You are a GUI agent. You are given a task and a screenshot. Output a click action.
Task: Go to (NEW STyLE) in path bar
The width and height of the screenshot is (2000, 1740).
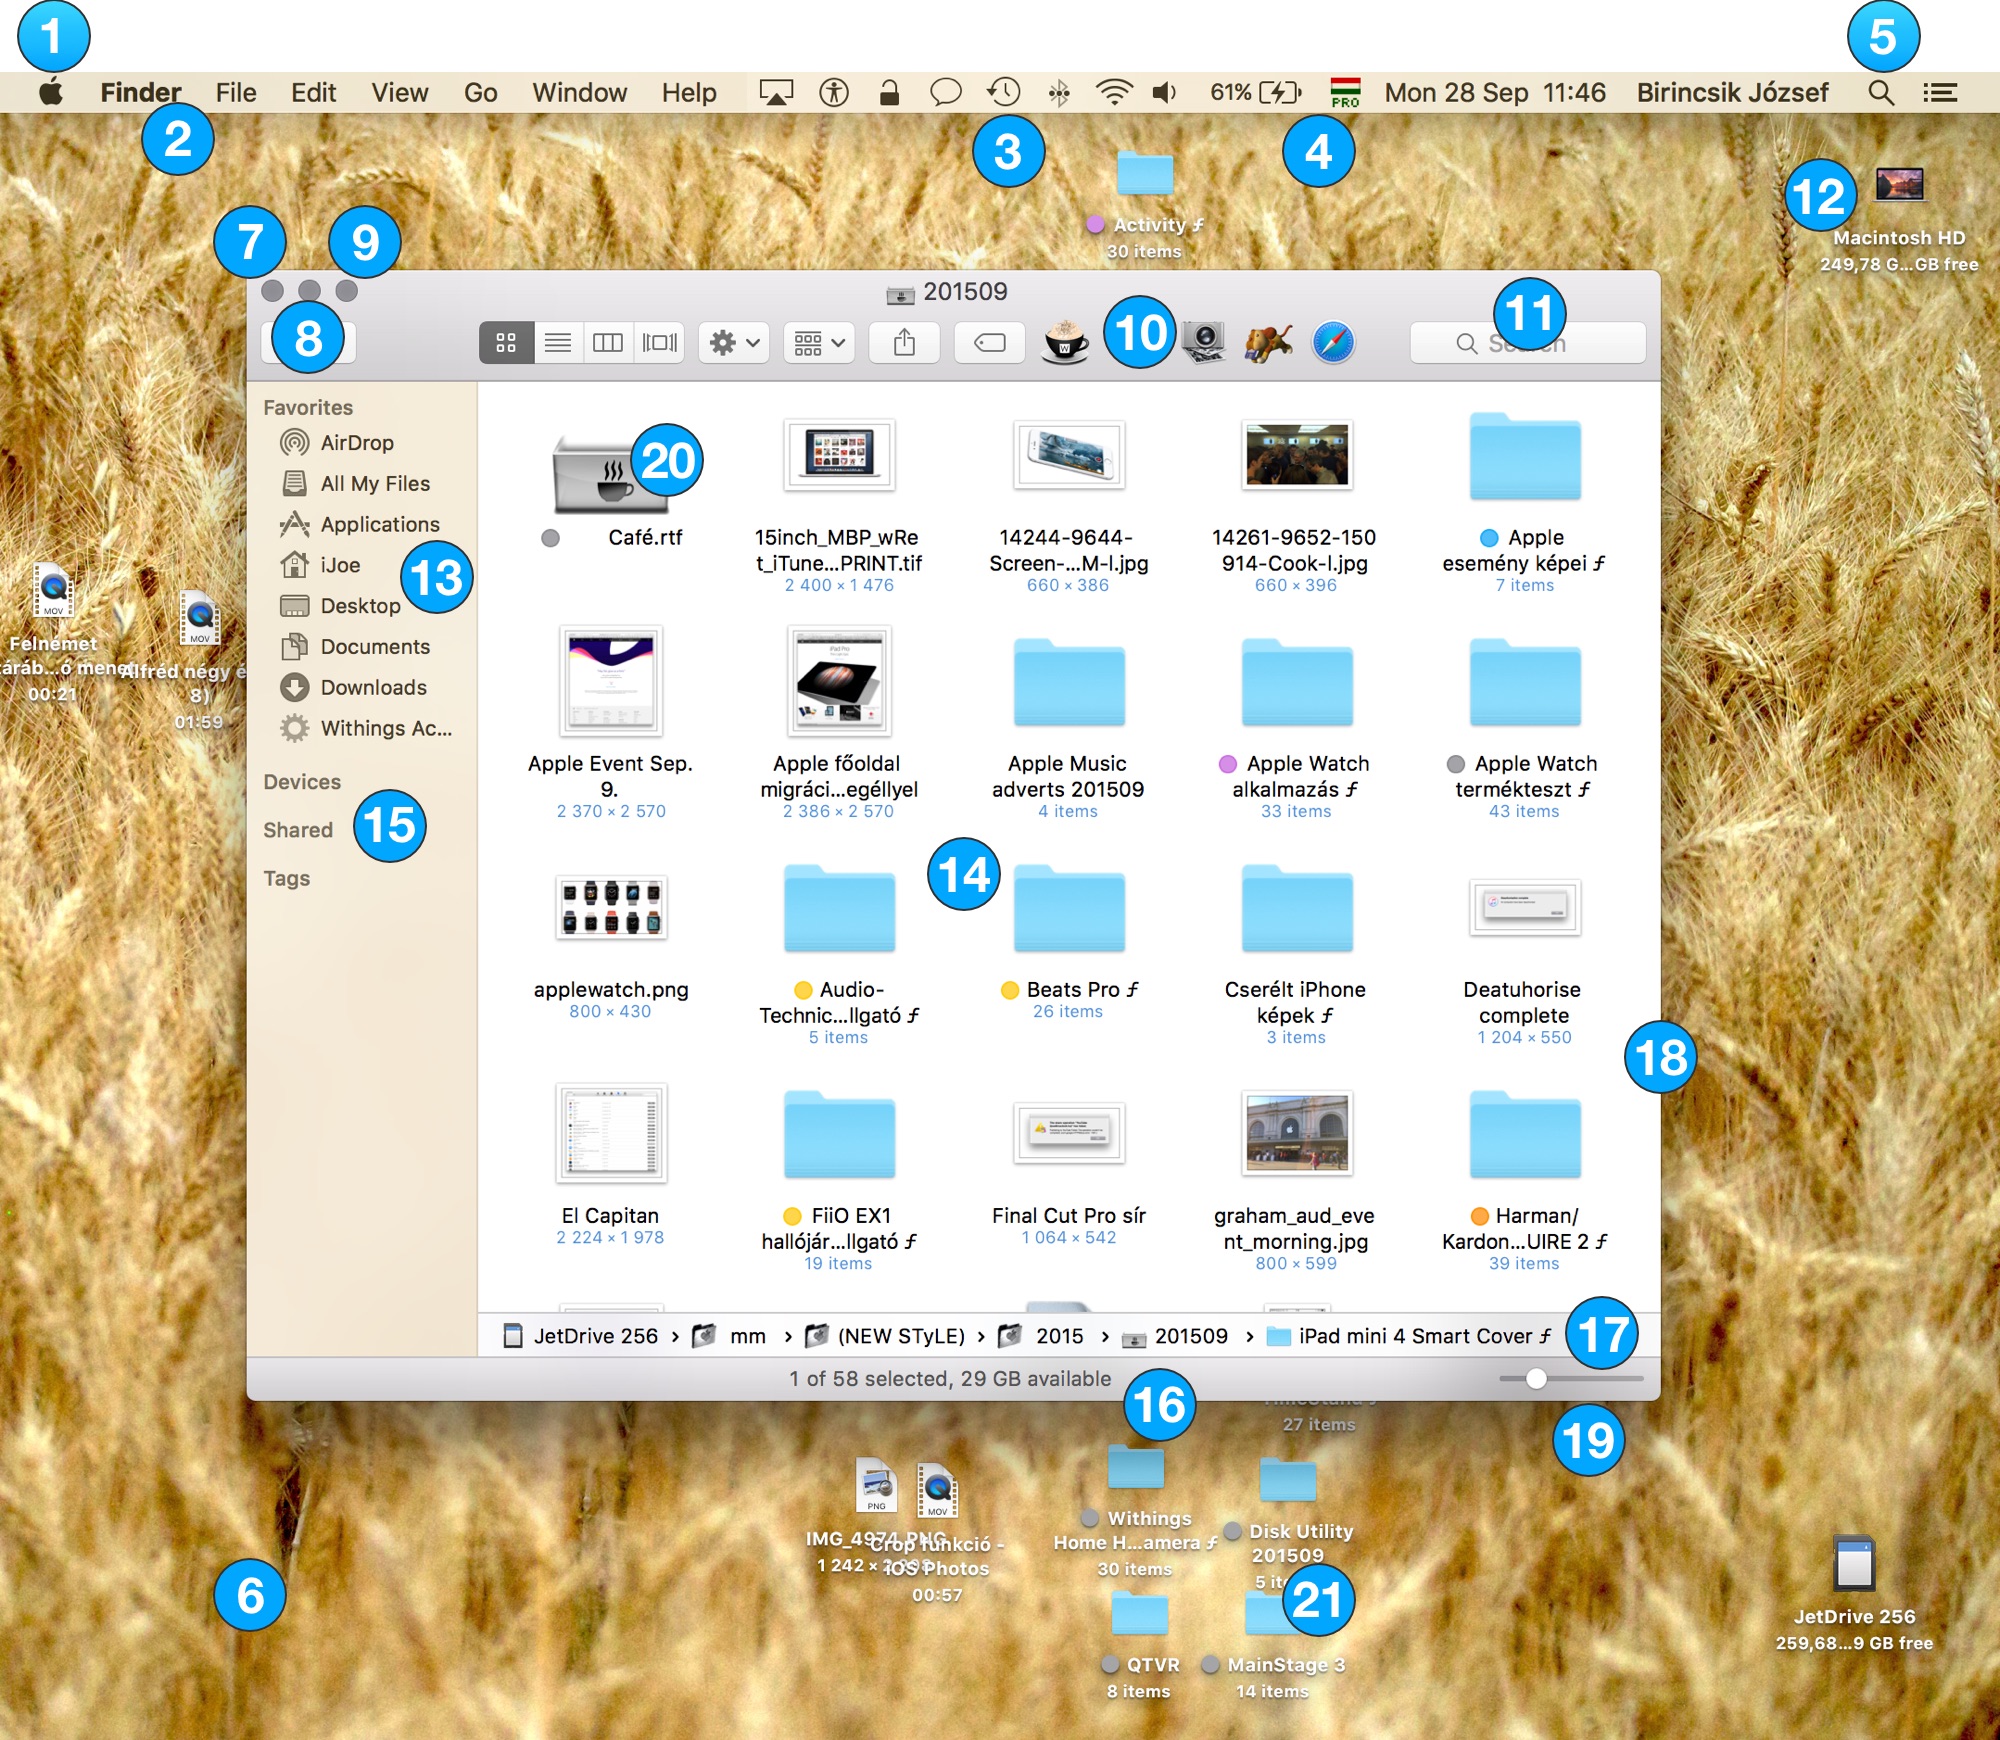(886, 1336)
